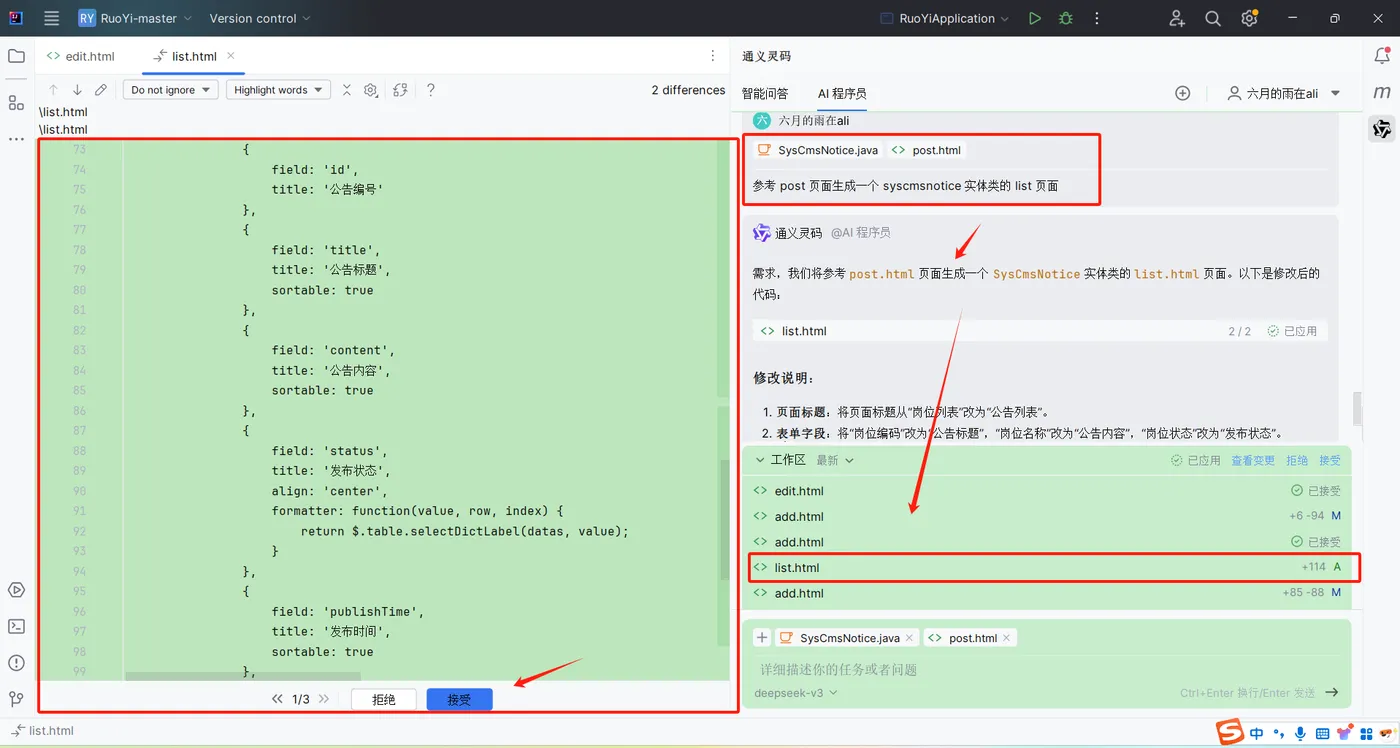This screenshot has height=748, width=1400.
Task: Open the RuoYi-master project dropdown
Action: coord(135,18)
